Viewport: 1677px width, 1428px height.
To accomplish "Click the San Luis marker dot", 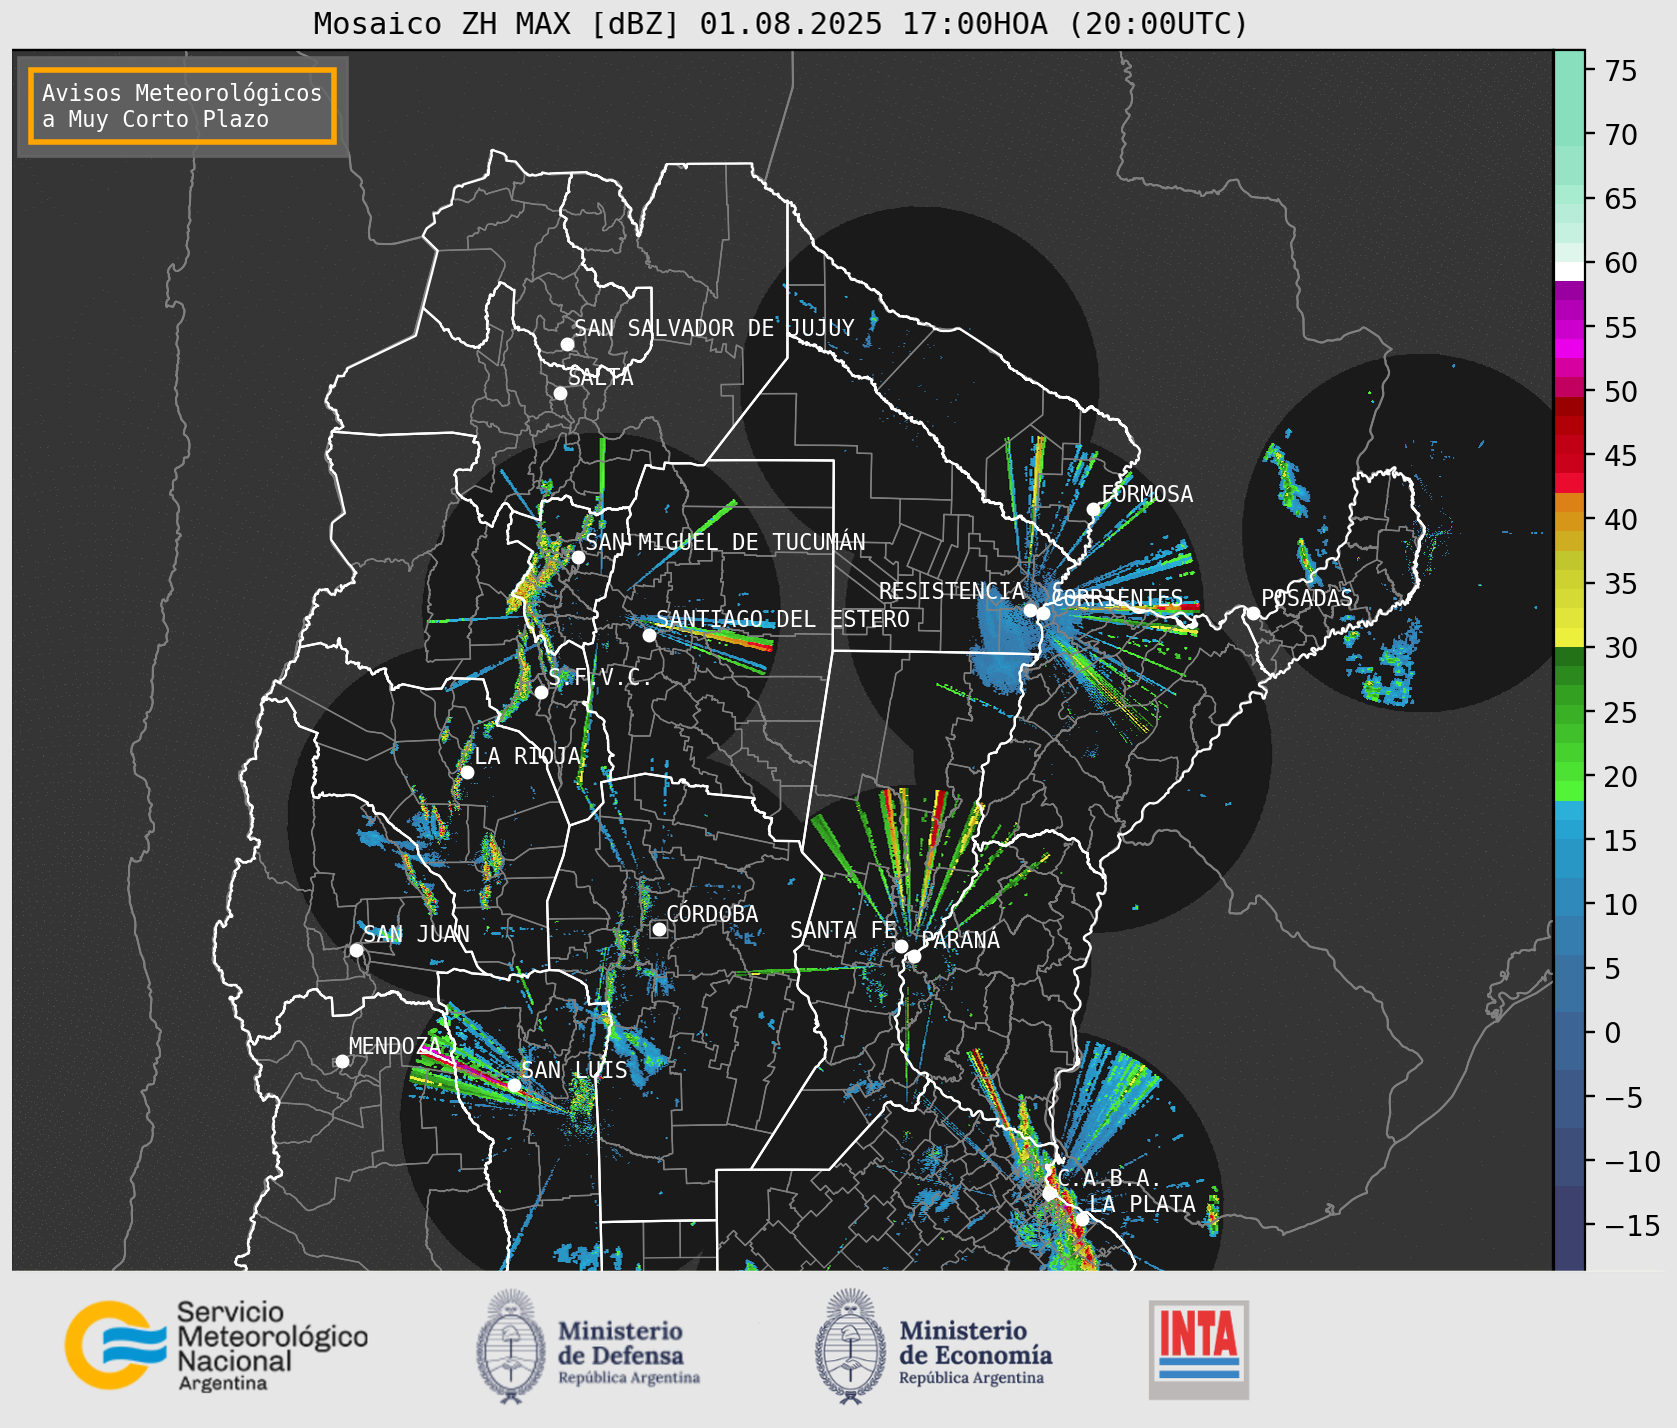I will coord(514,1085).
